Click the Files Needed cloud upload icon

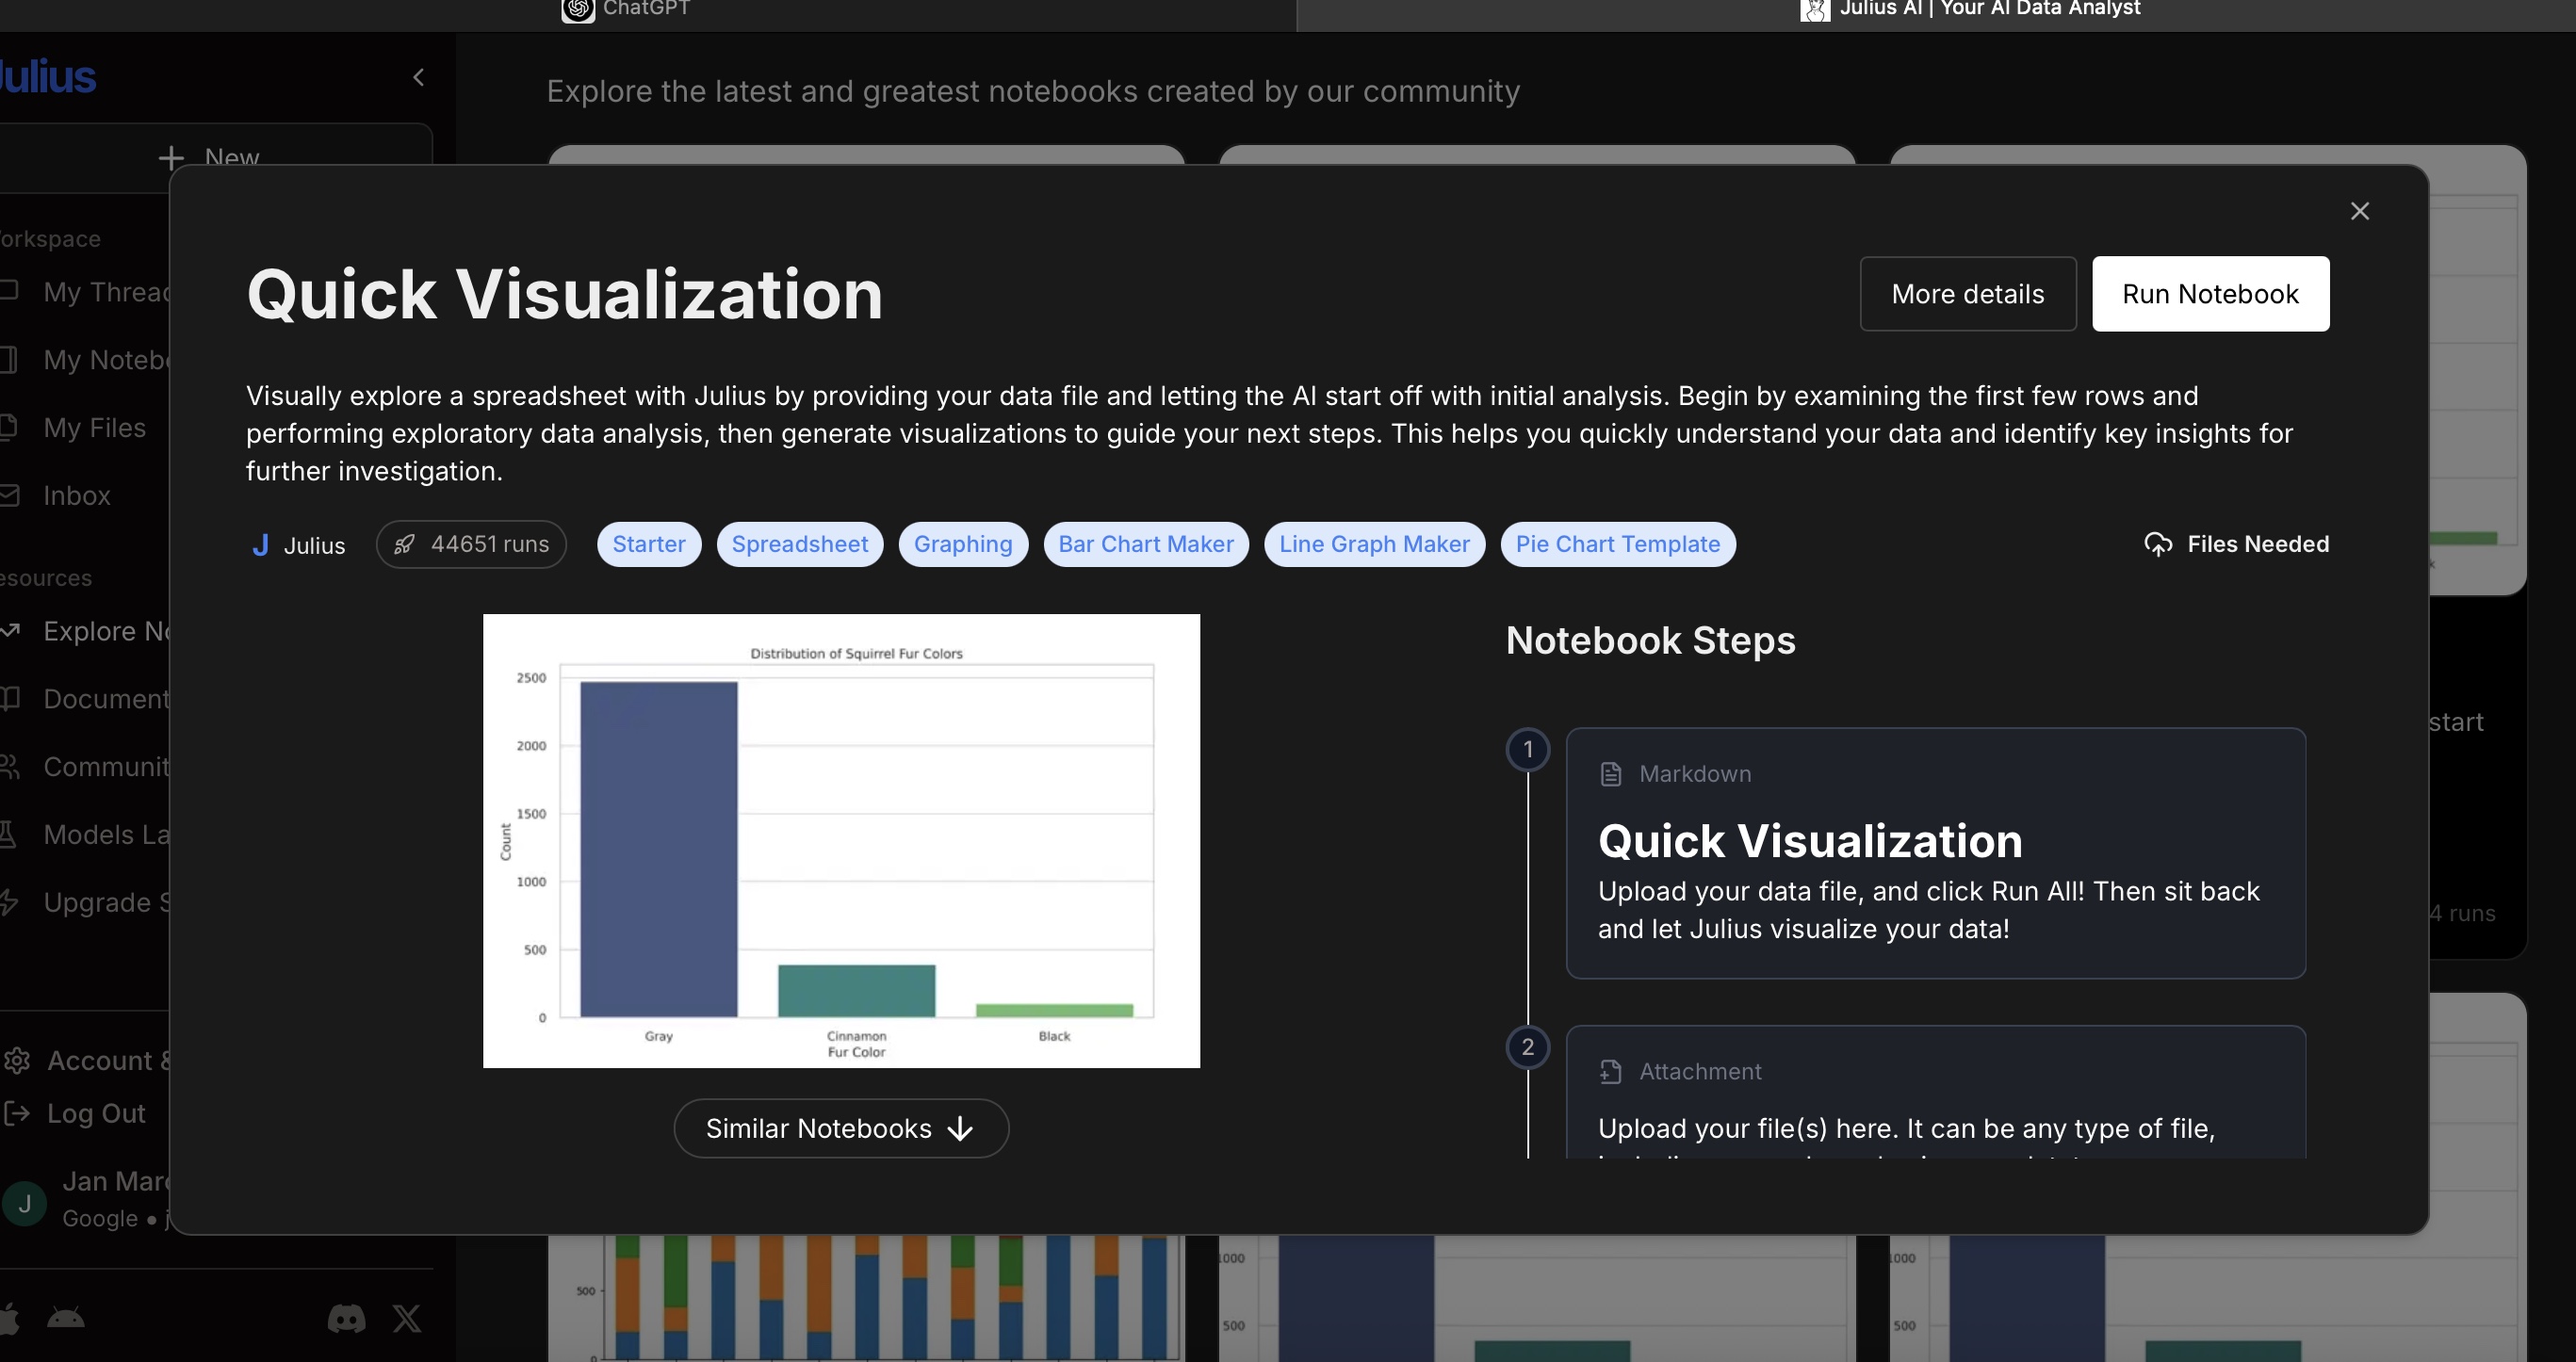point(2158,544)
